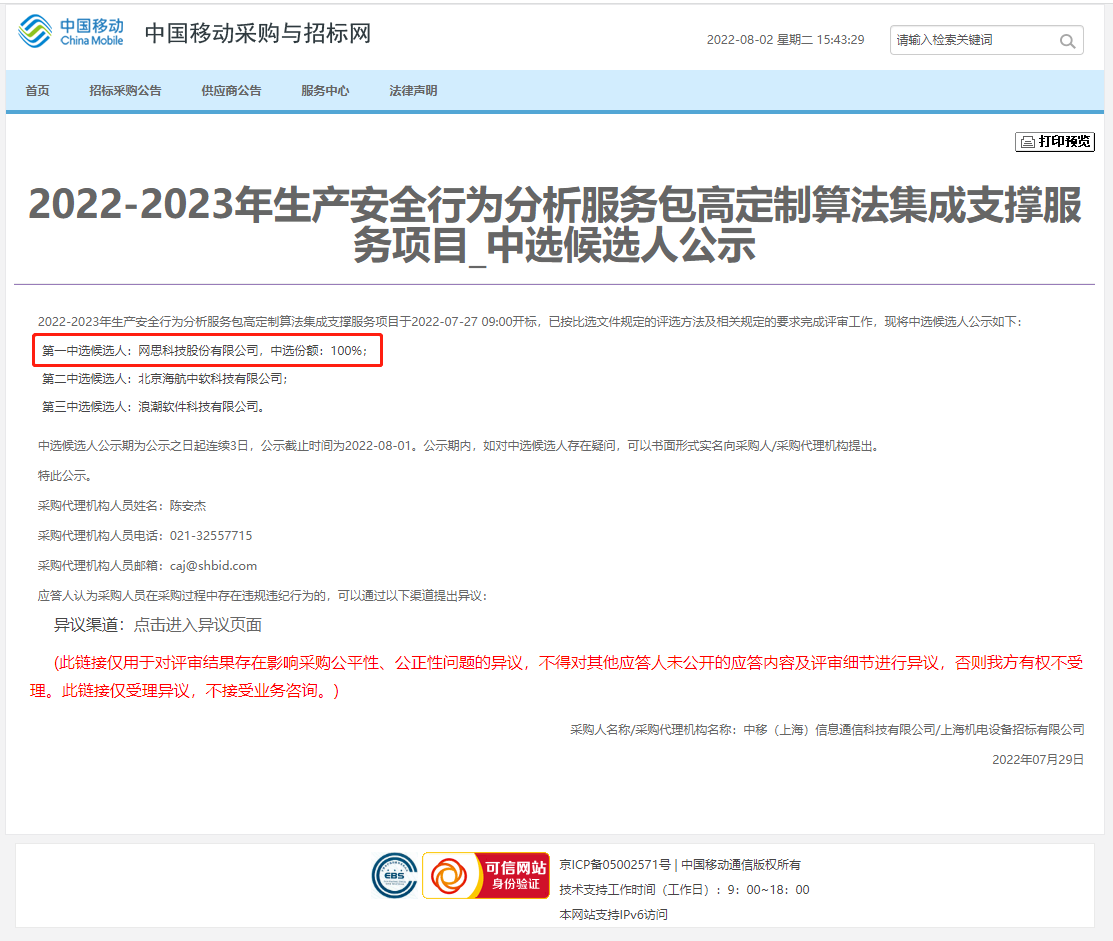Open the 打印预览 printer icon

pos(1029,141)
